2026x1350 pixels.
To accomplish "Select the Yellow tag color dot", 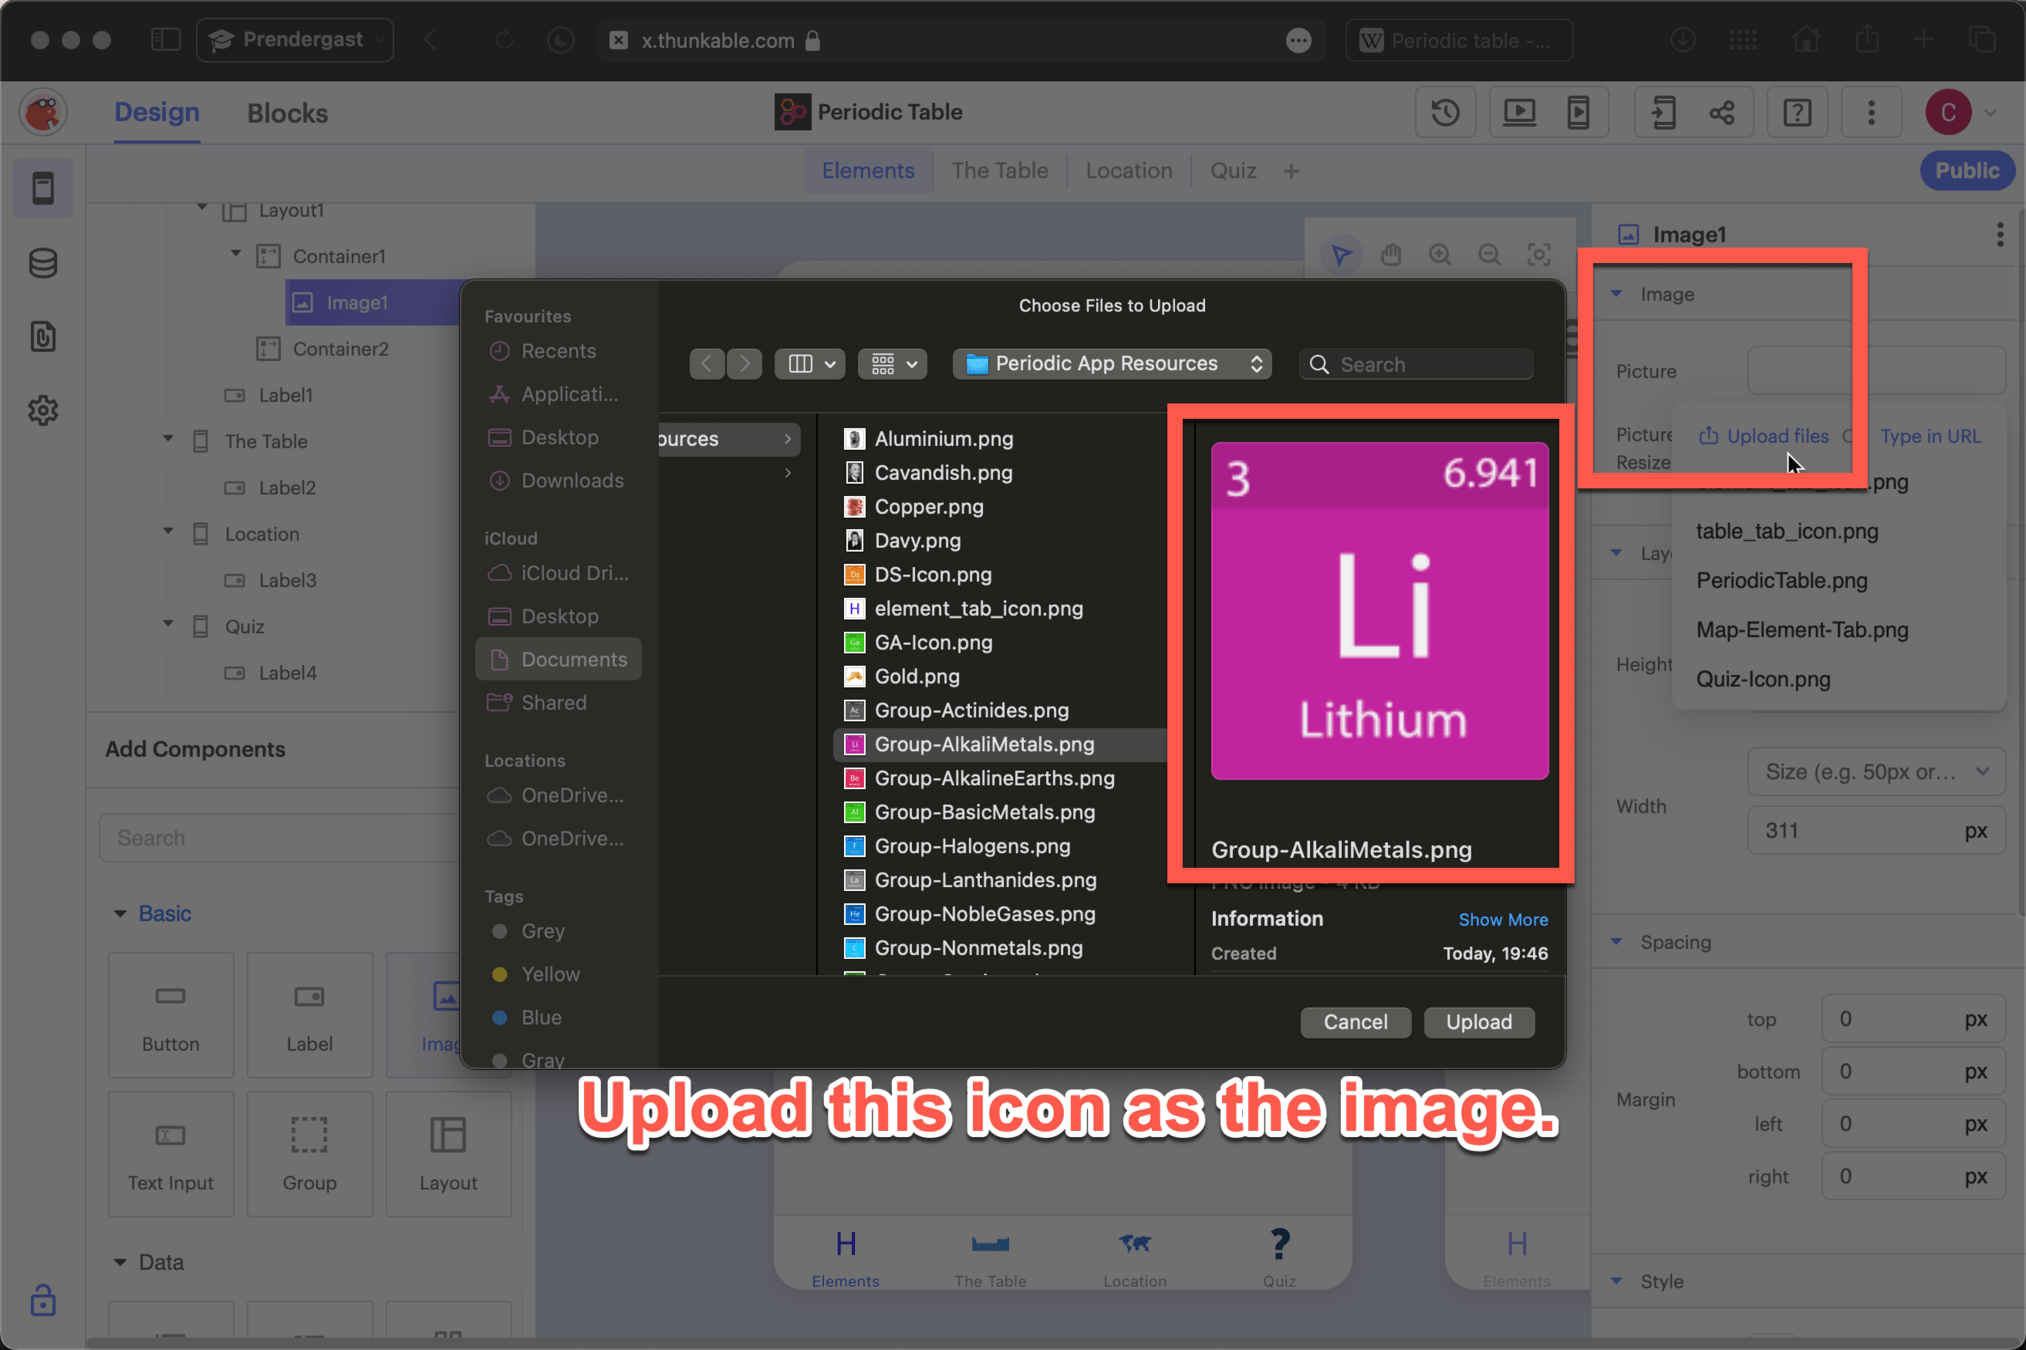I will coord(500,974).
